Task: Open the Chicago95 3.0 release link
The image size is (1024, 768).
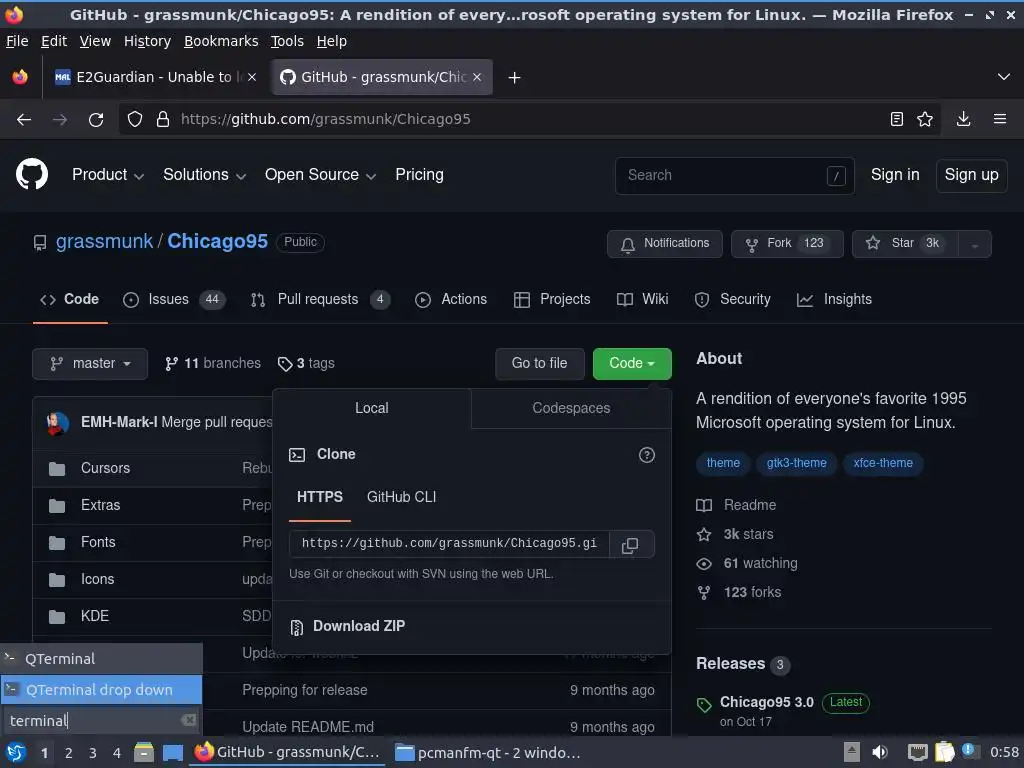Action: point(767,703)
